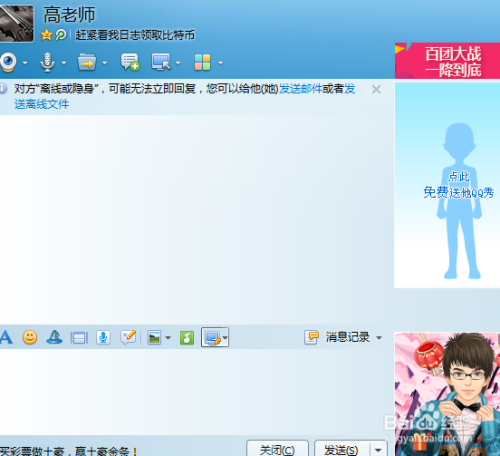The image size is (500, 456).
Task: Click the info icon in offline notice
Action: tap(3, 89)
